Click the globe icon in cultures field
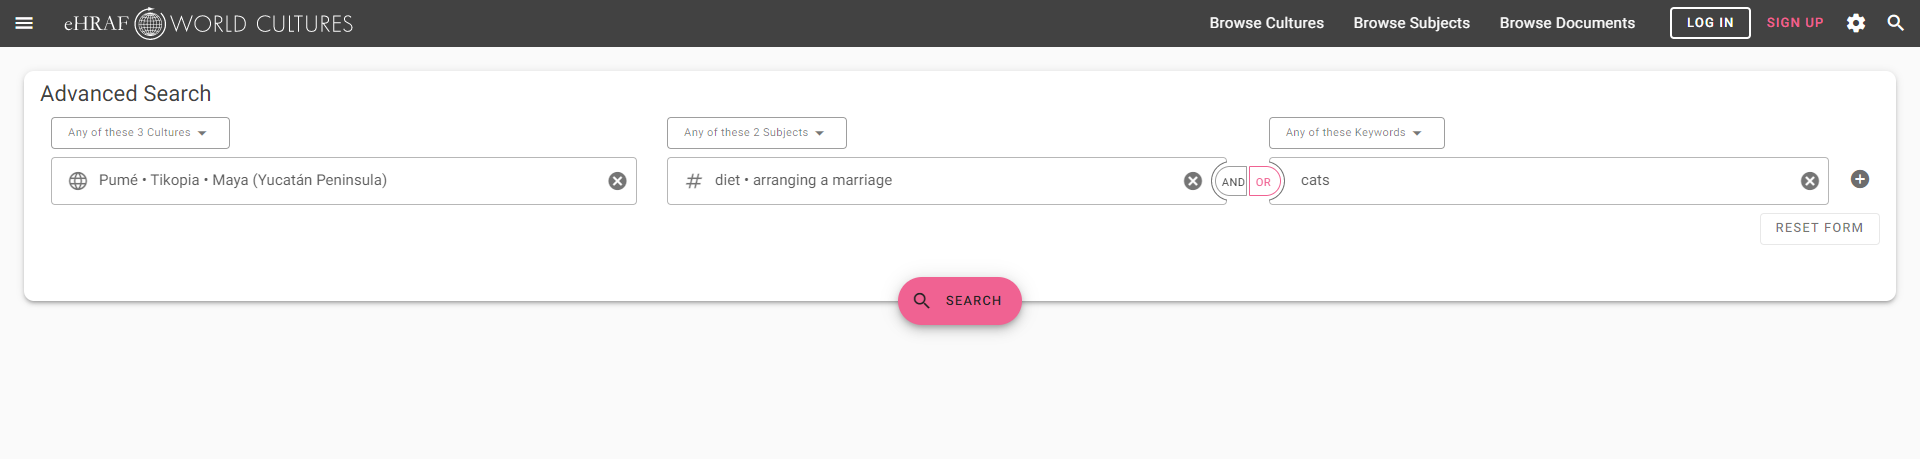The width and height of the screenshot is (1920, 459). click(x=78, y=181)
